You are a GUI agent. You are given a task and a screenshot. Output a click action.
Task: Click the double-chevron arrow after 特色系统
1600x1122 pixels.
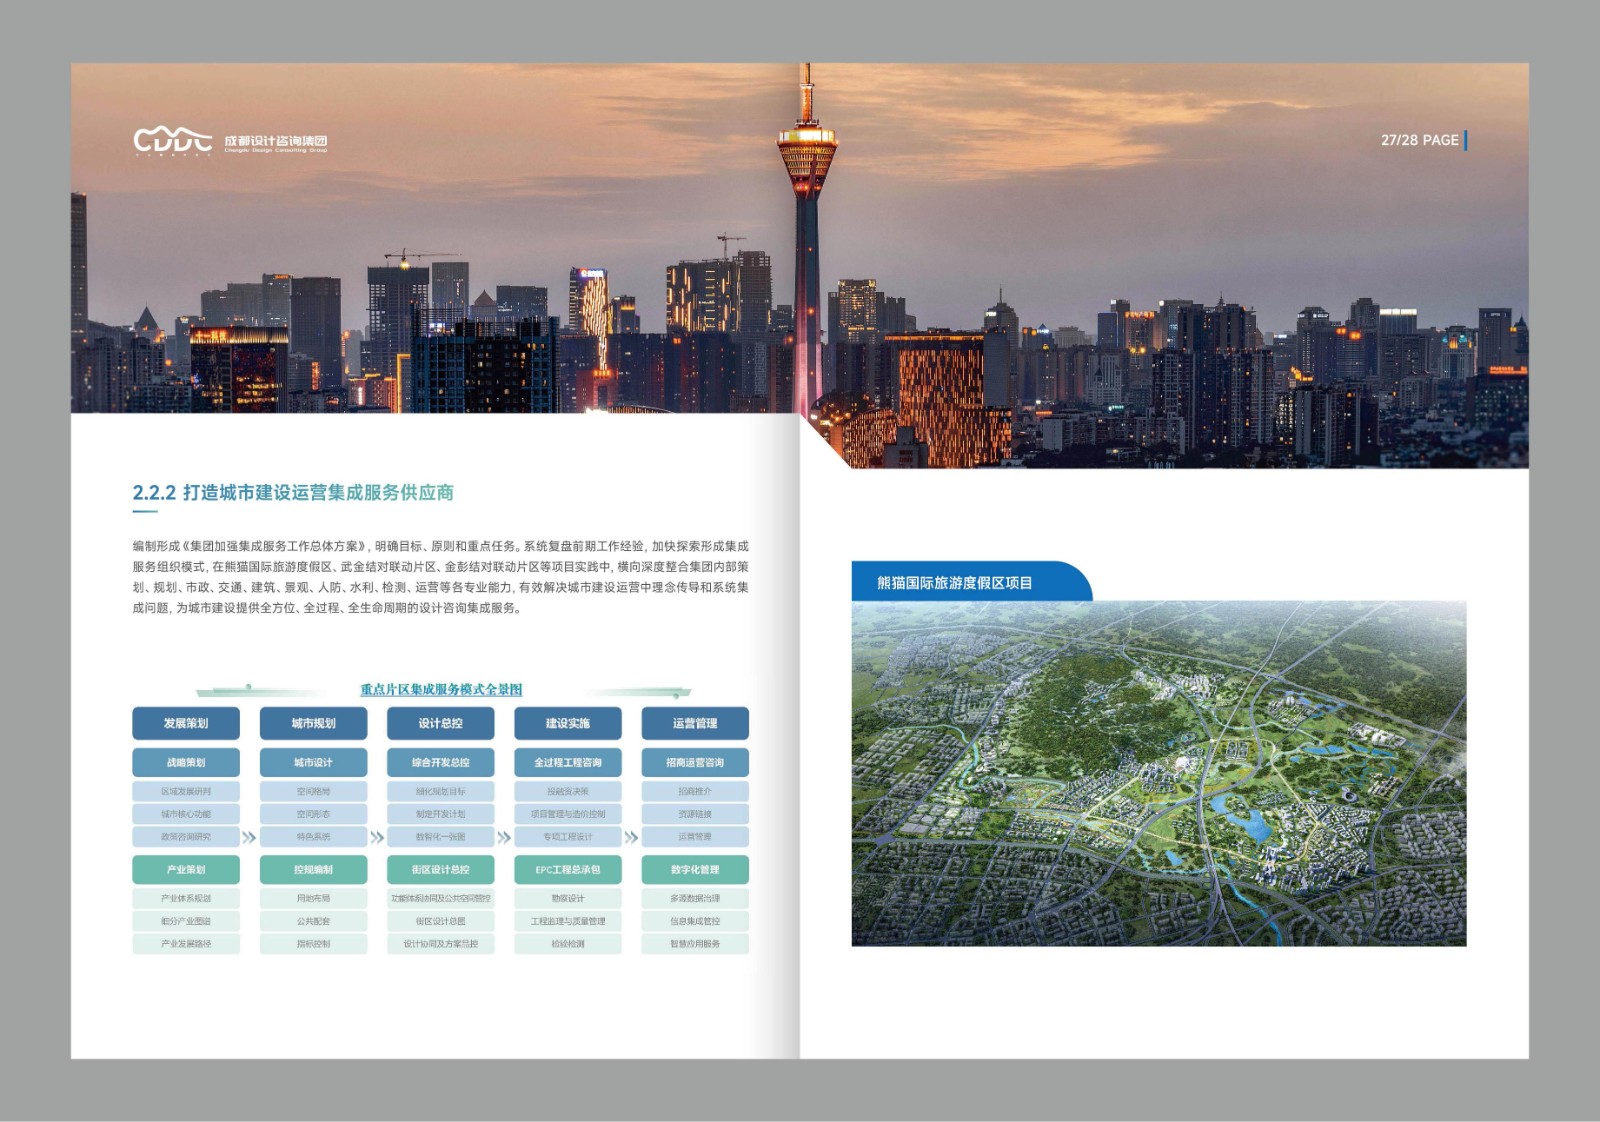pyautogui.click(x=377, y=837)
